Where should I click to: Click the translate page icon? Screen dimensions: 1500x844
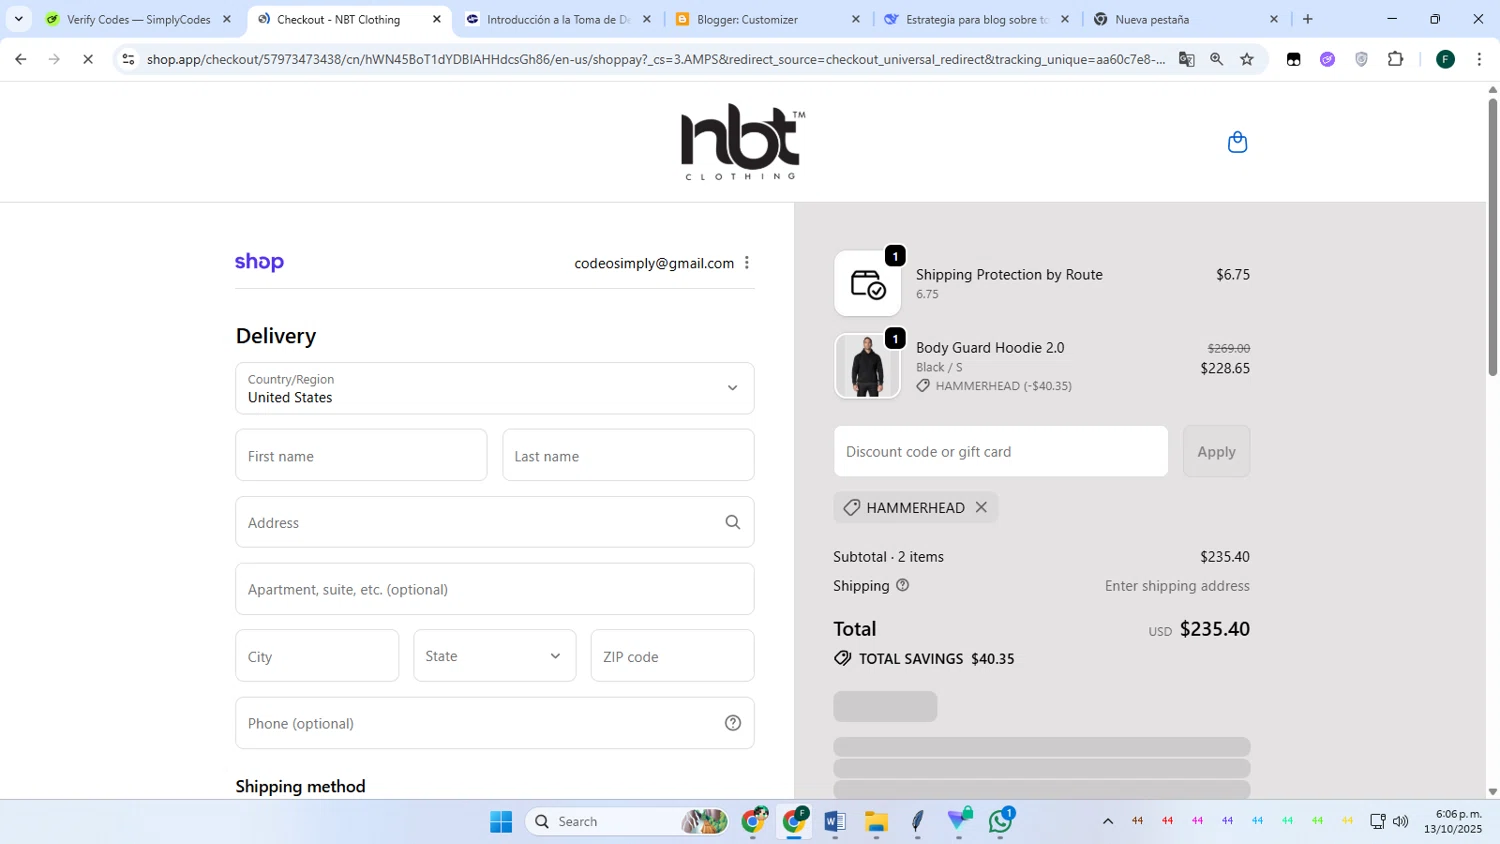point(1186,59)
